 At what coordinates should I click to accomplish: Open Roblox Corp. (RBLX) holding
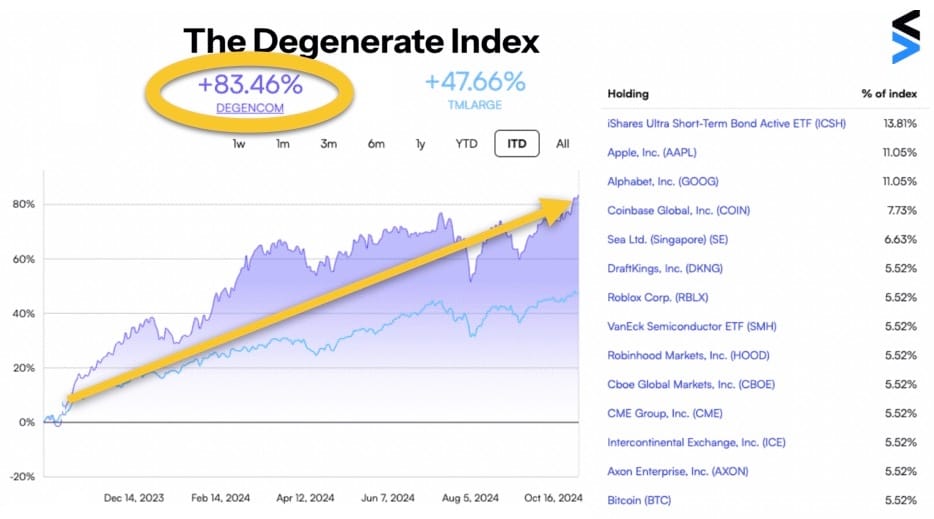click(658, 297)
